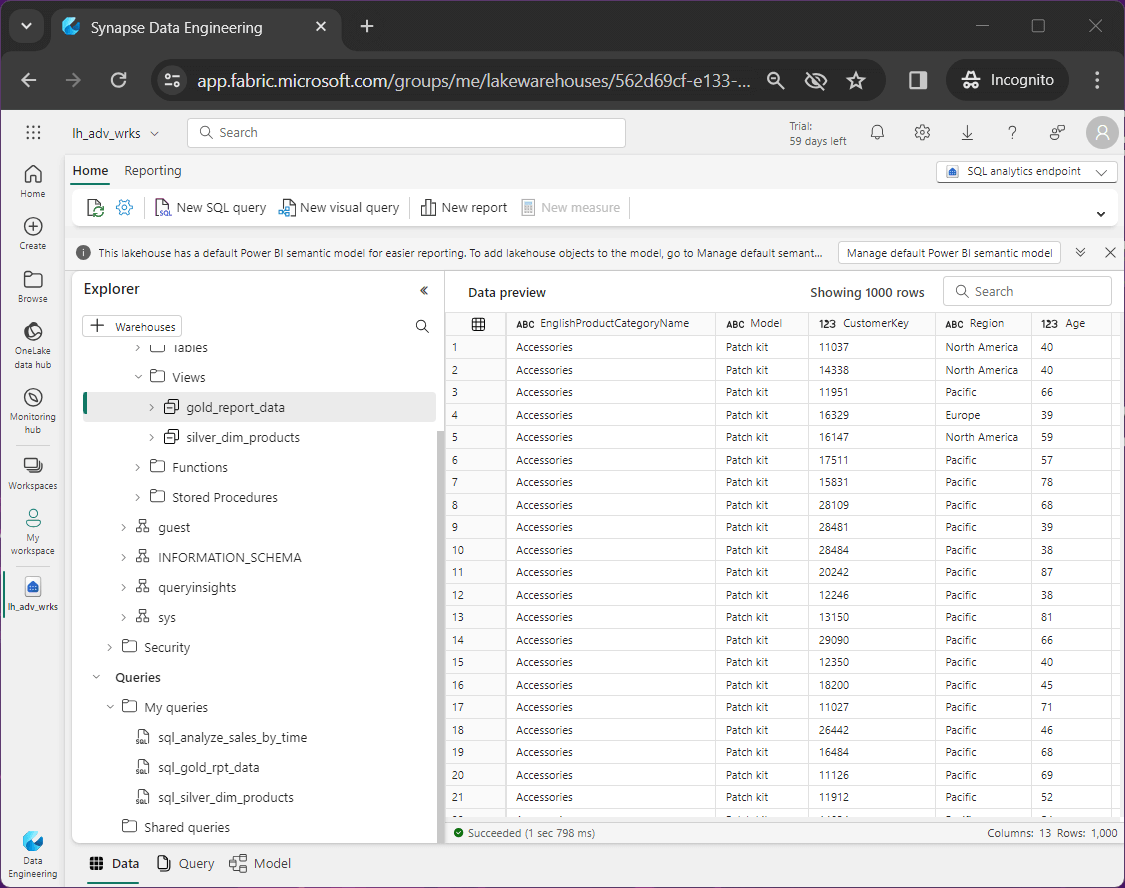Dismiss the semantic model info banner

[1110, 253]
